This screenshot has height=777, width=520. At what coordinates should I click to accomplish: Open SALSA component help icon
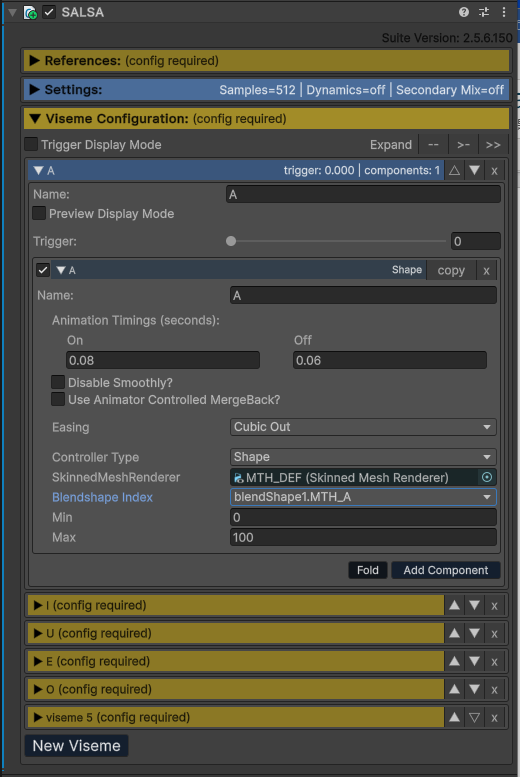coord(463,12)
